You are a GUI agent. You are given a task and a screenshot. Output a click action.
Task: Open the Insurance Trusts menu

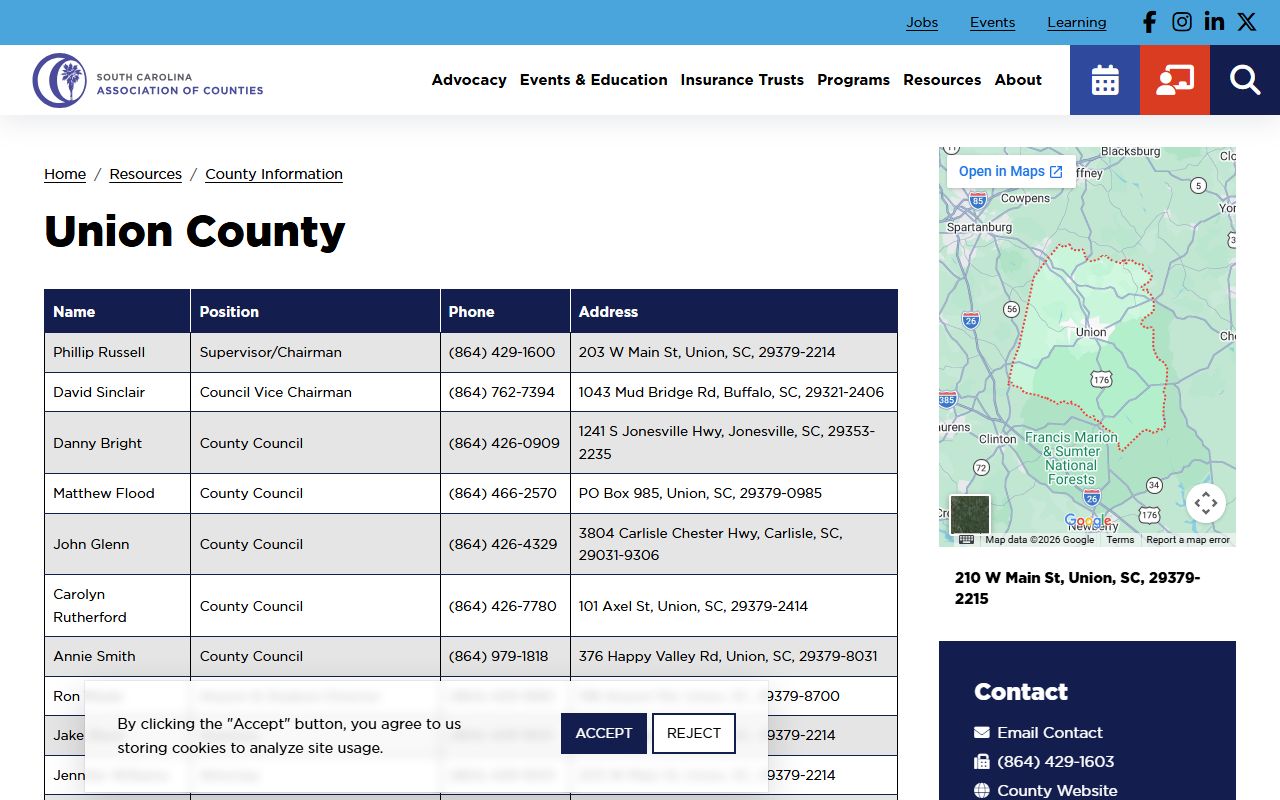742,80
